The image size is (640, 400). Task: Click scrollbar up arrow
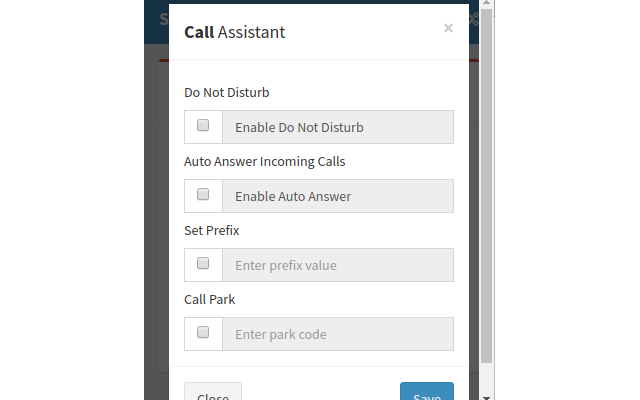pyautogui.click(x=486, y=2)
